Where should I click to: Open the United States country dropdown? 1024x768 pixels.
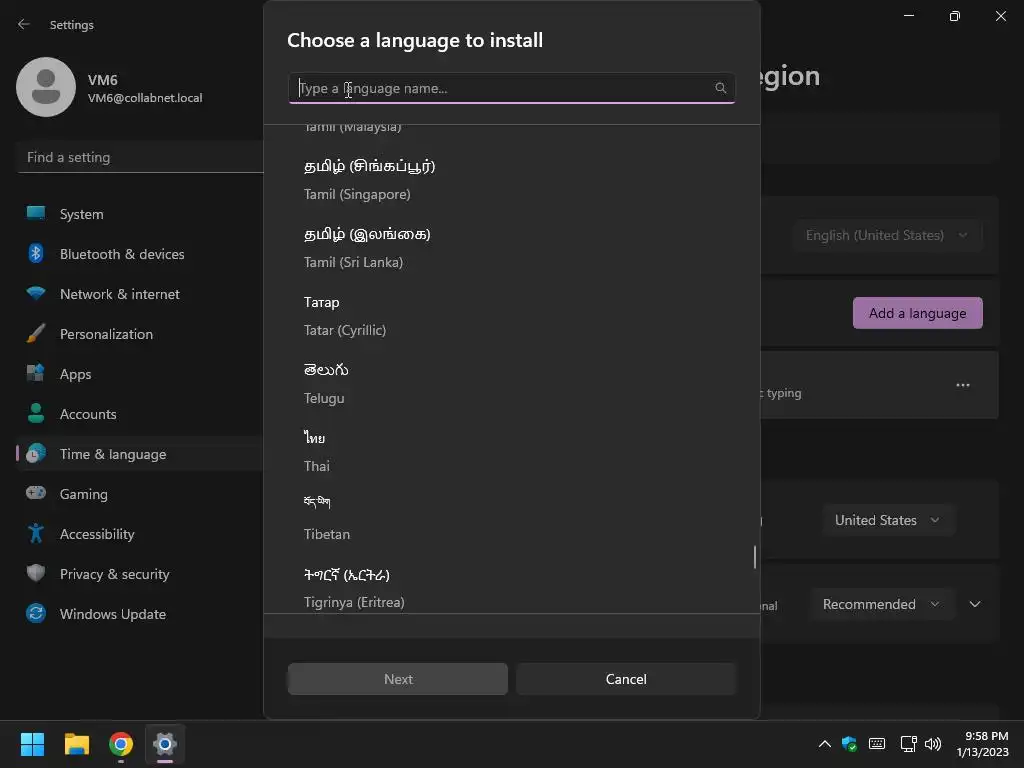click(888, 520)
